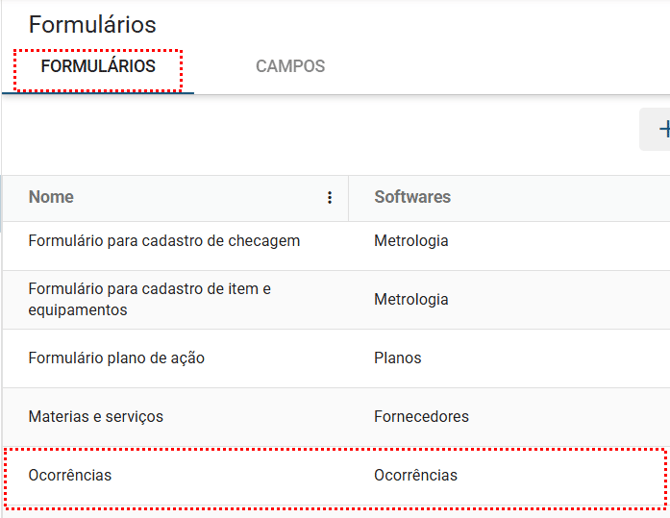Open the Nome column three-dot menu

point(330,198)
